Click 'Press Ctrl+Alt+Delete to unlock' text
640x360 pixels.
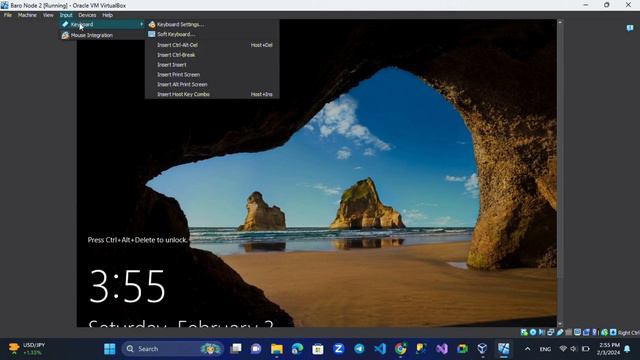pos(138,240)
